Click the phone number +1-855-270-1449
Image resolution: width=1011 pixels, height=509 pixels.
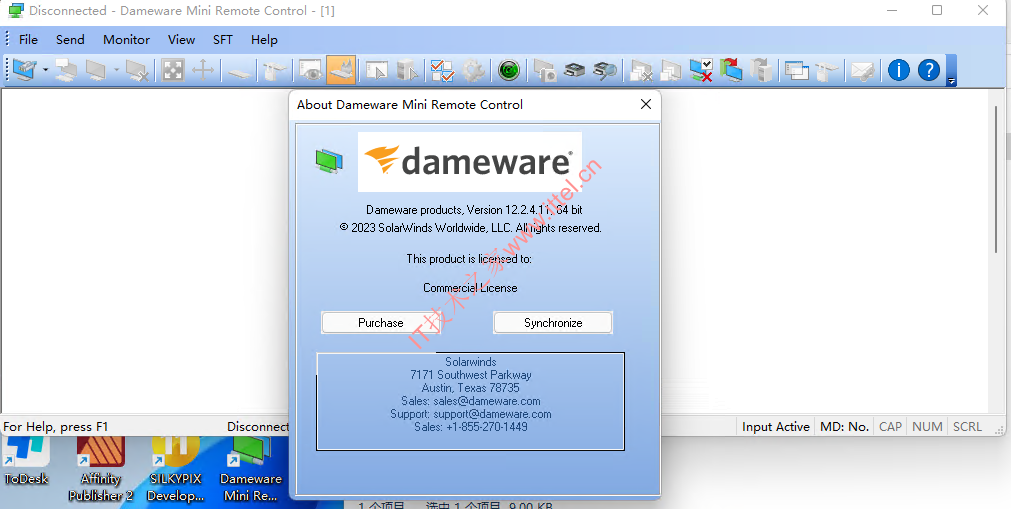[487, 427]
